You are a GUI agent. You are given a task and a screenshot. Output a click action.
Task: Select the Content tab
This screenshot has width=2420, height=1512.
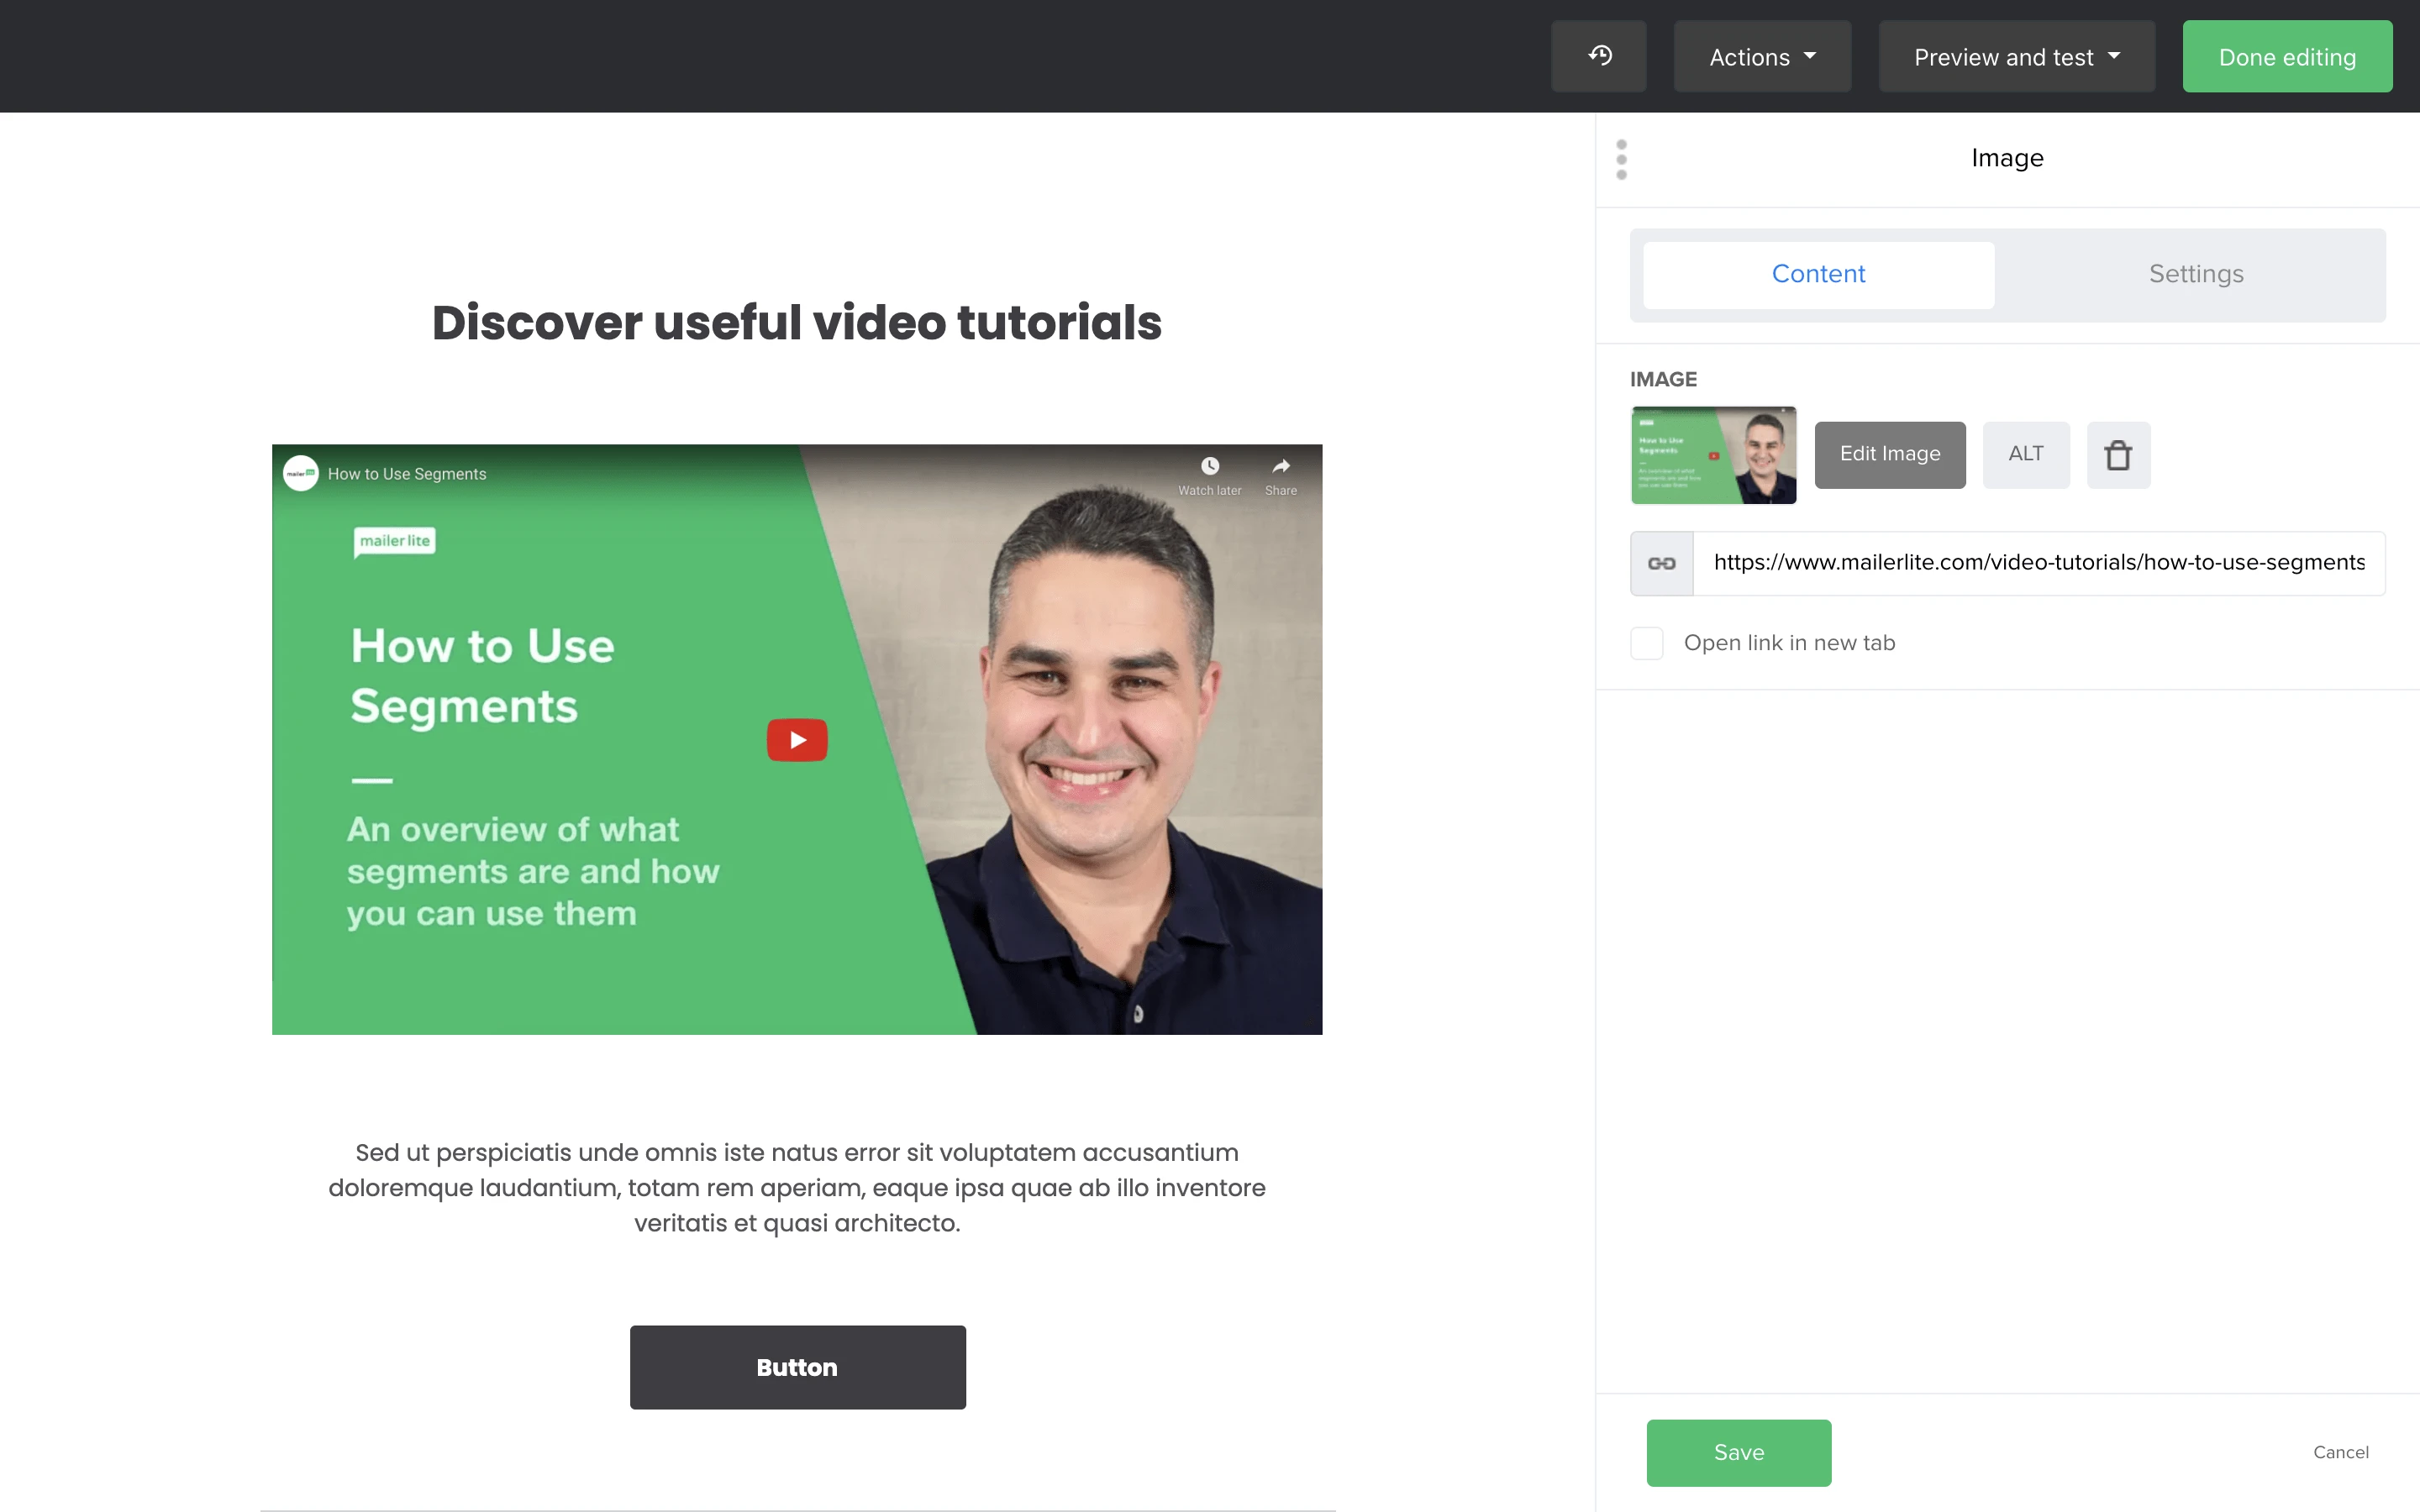tap(1817, 274)
